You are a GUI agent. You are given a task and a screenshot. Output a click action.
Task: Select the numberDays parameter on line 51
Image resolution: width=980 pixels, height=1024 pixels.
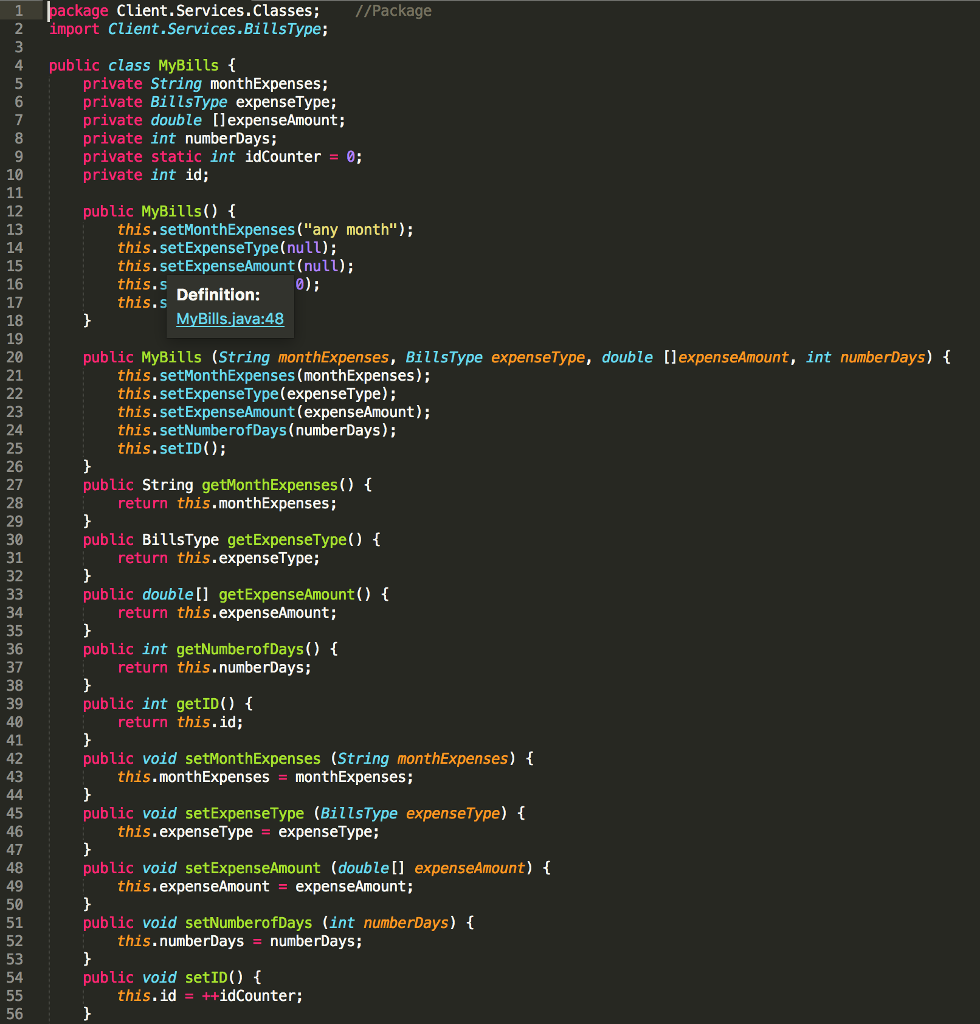coord(406,922)
